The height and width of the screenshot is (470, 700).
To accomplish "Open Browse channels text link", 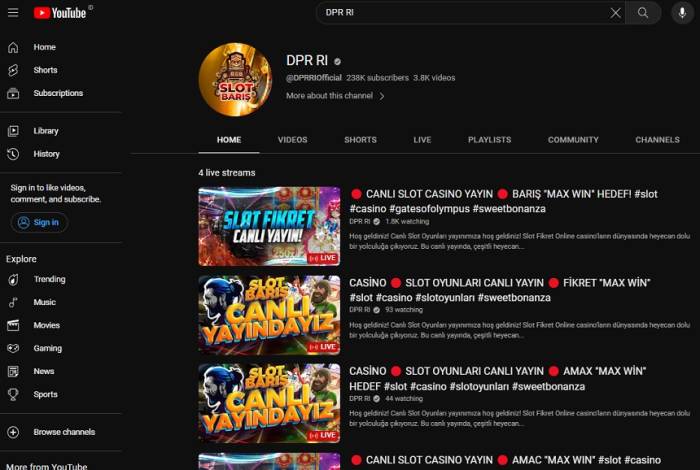I will [x=64, y=432].
